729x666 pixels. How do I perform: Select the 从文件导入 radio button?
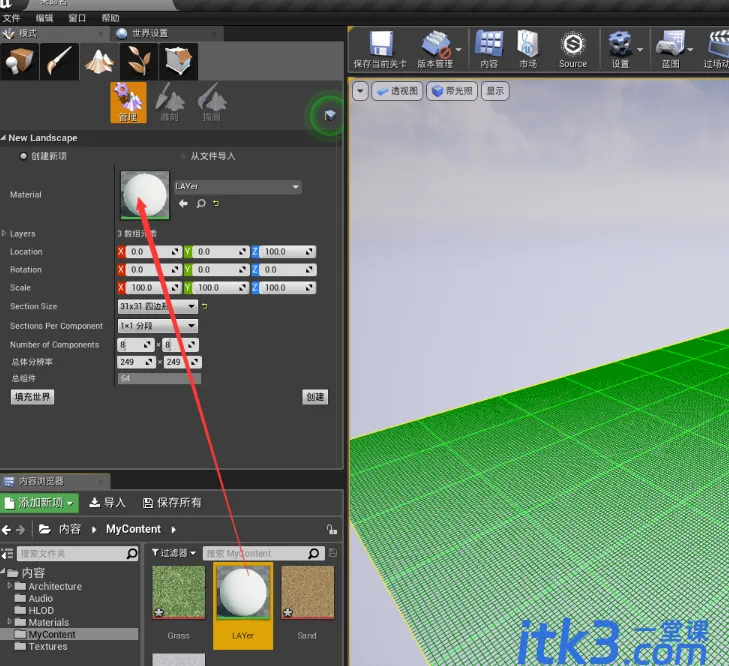tap(183, 156)
